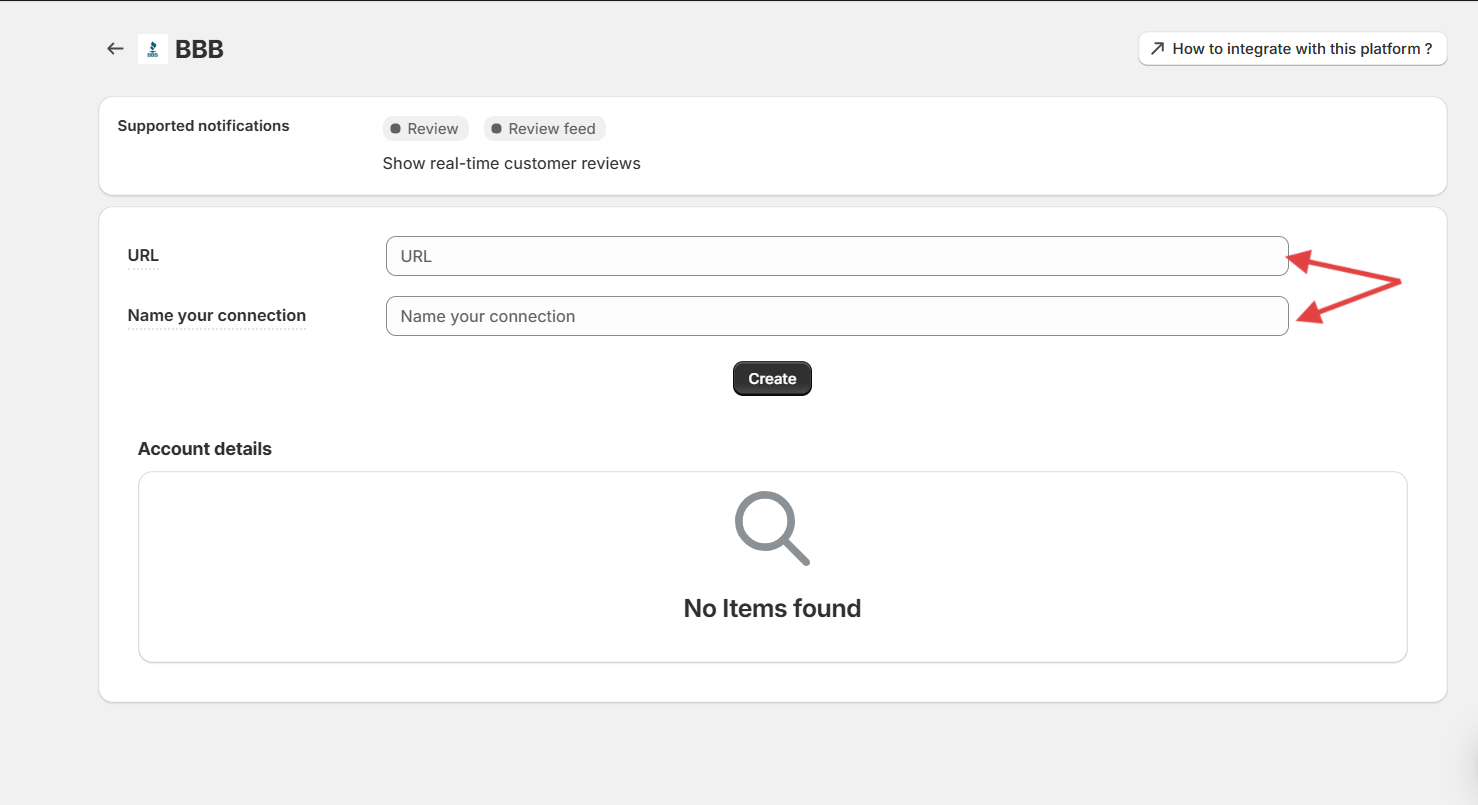Viewport: 1478px width, 805px height.
Task: Click the BBB page title
Action: click(x=199, y=49)
